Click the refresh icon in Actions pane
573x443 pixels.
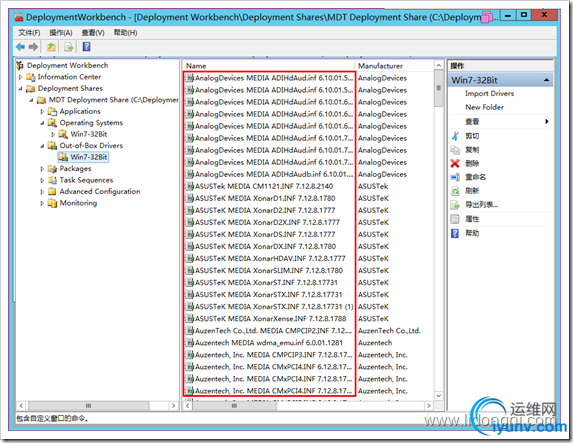coord(455,191)
